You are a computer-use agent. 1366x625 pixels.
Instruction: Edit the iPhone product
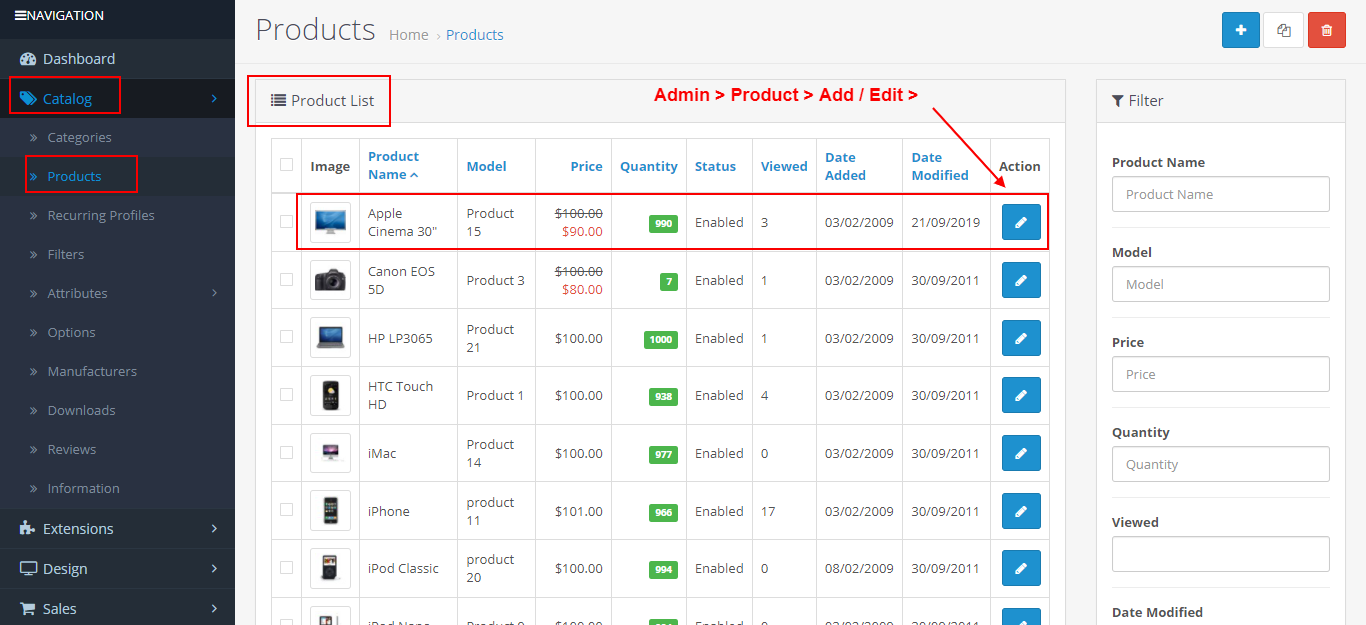pos(1021,511)
